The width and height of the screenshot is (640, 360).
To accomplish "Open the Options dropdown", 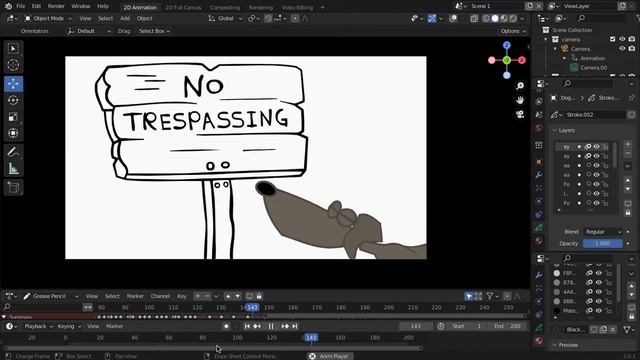I will pos(513,31).
